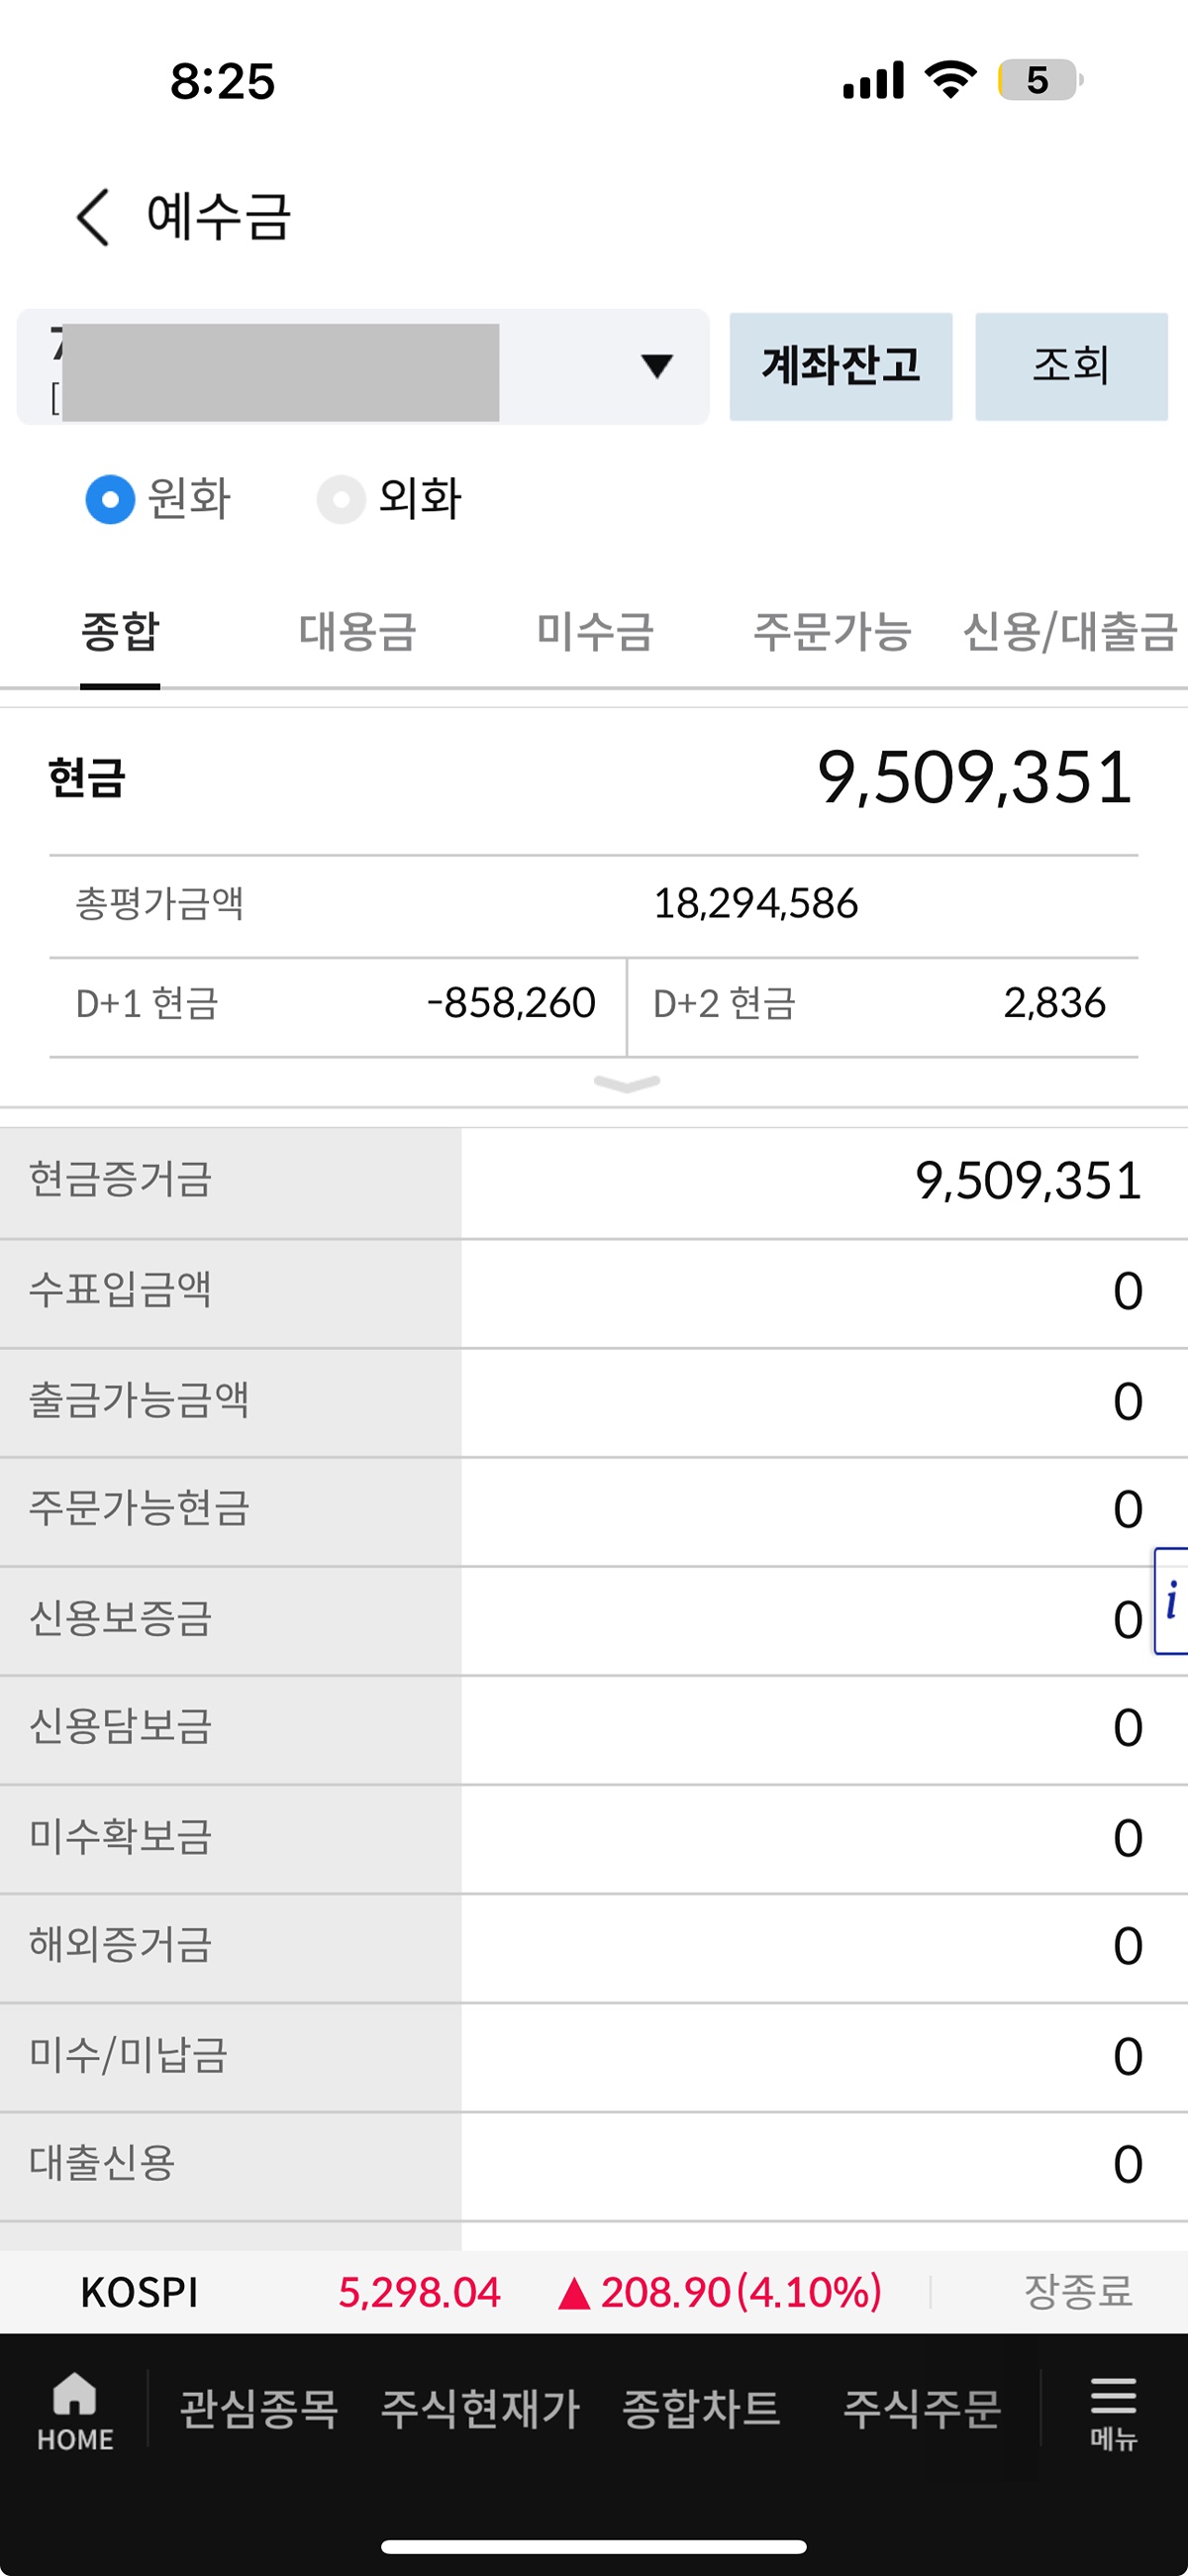The image size is (1188, 2576).
Task: Go to 관심종목 in bottom navigation
Action: click(x=259, y=2408)
